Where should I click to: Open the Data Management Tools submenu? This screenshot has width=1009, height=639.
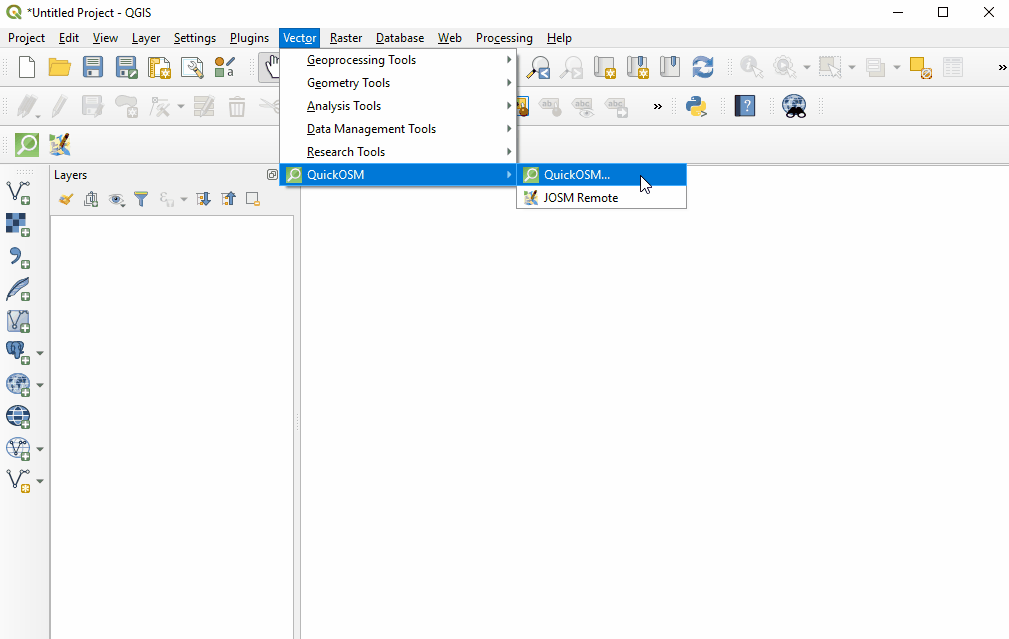coord(398,129)
